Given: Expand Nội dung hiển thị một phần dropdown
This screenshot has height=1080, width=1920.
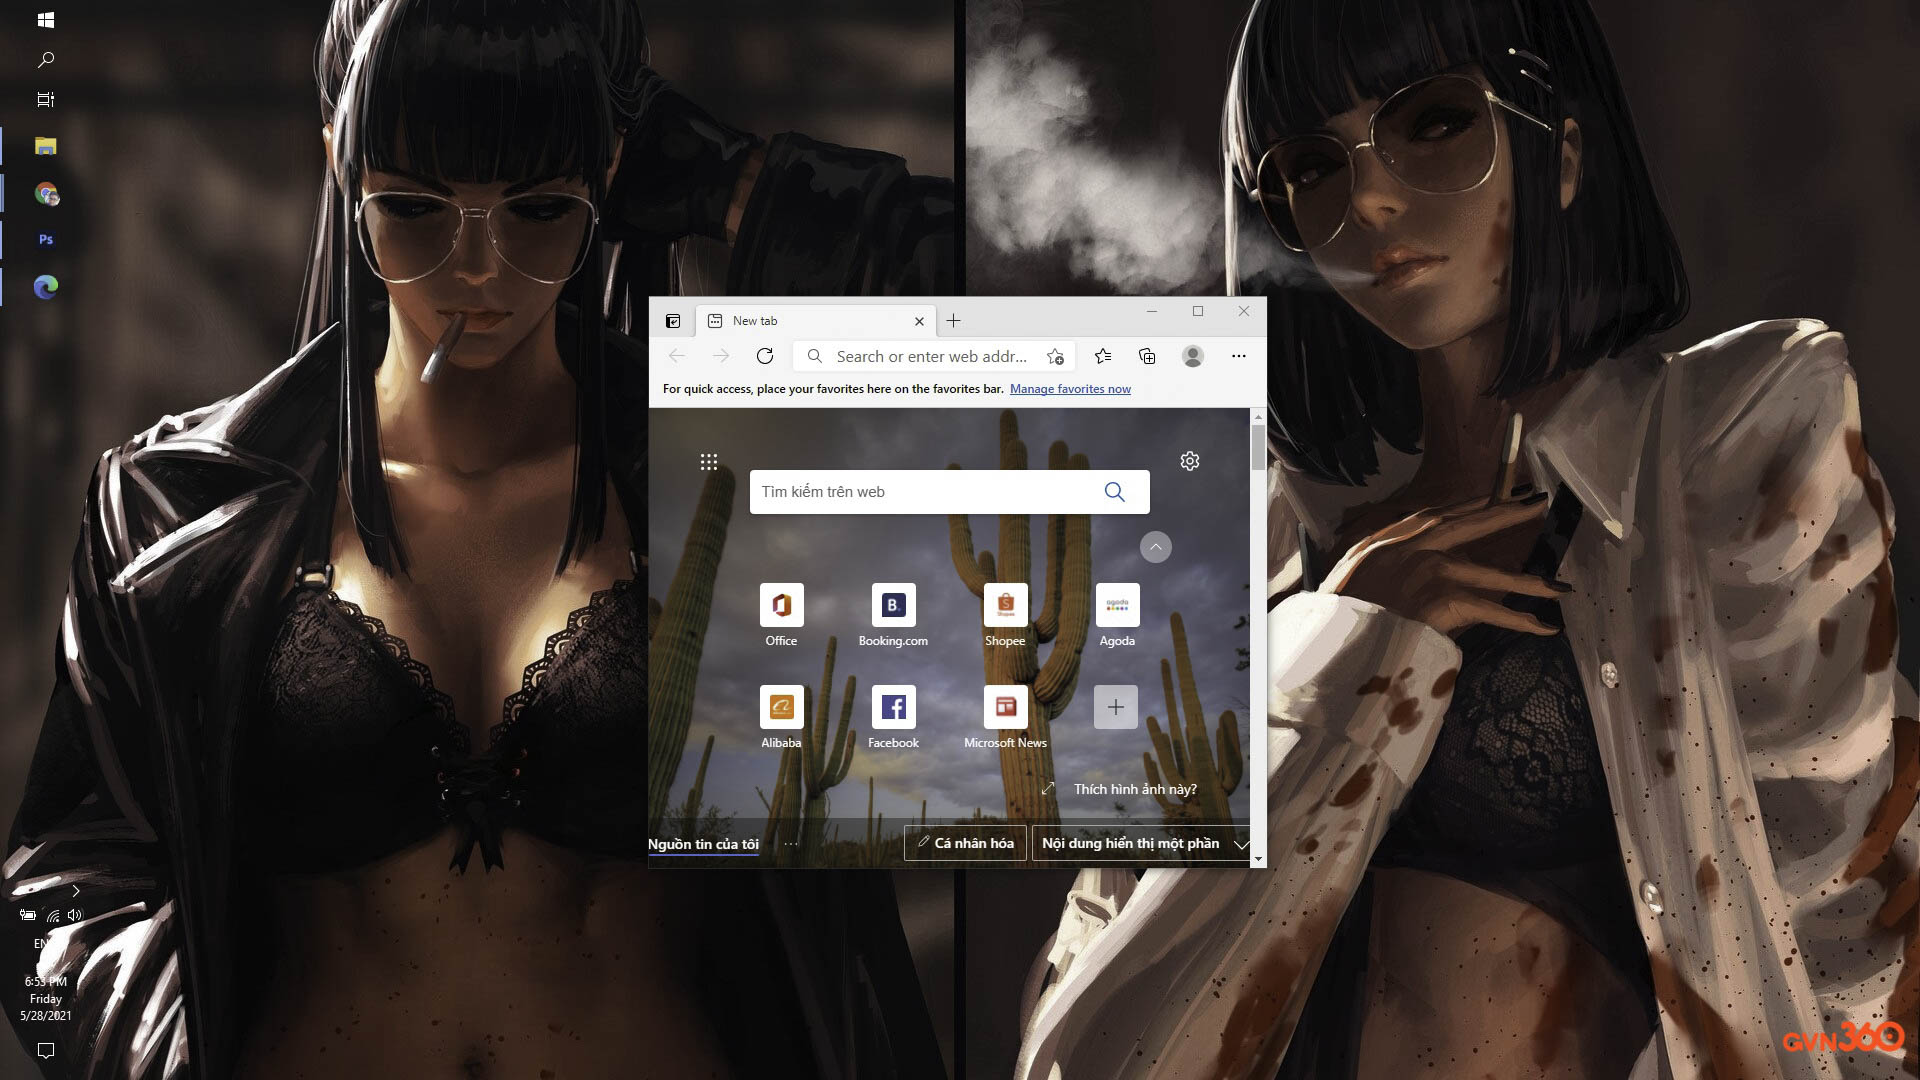Looking at the screenshot, I should point(1141,843).
